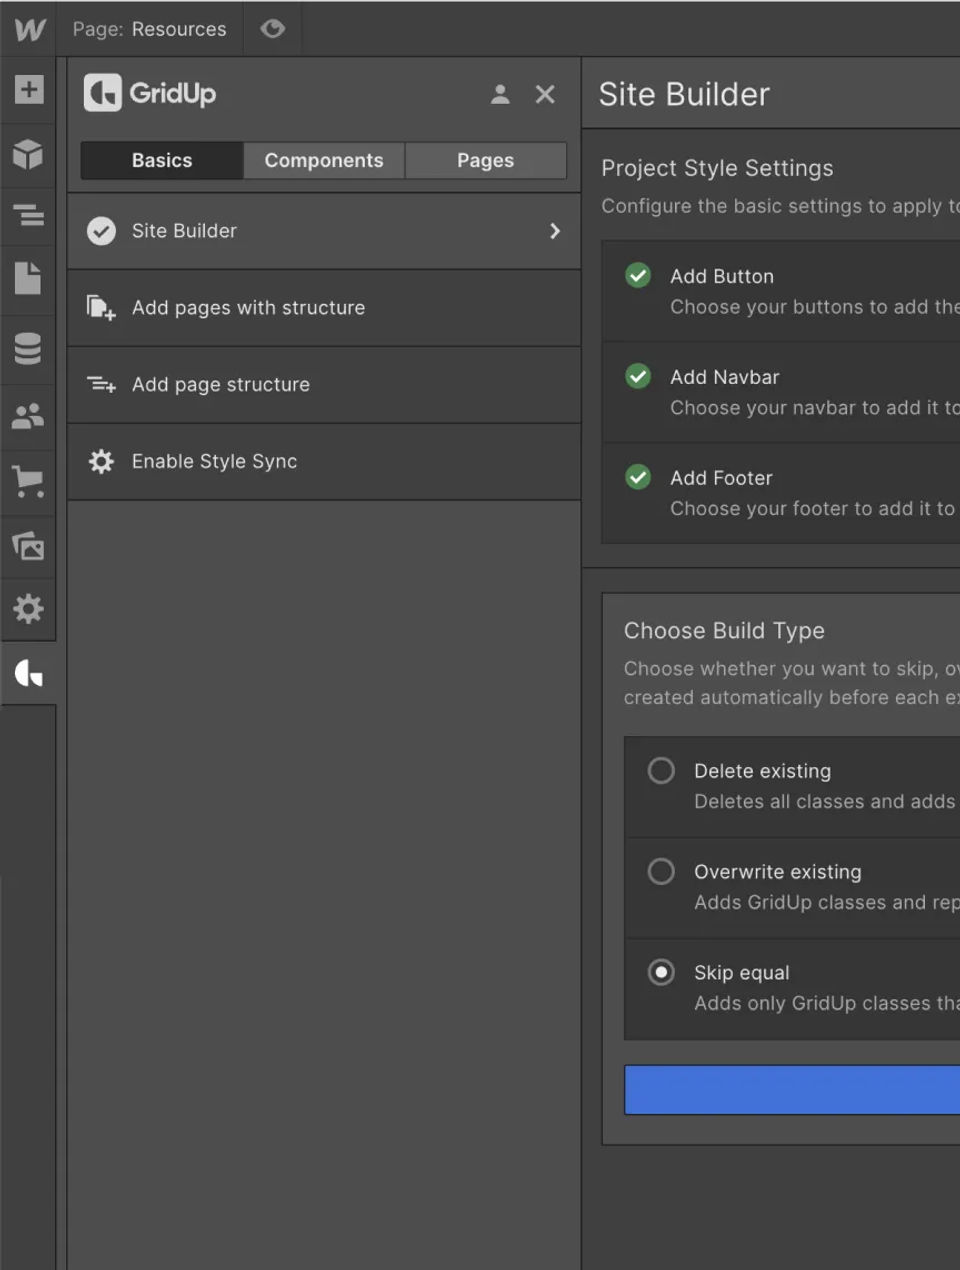
Task: Click Add pages with structure
Action: (248, 308)
